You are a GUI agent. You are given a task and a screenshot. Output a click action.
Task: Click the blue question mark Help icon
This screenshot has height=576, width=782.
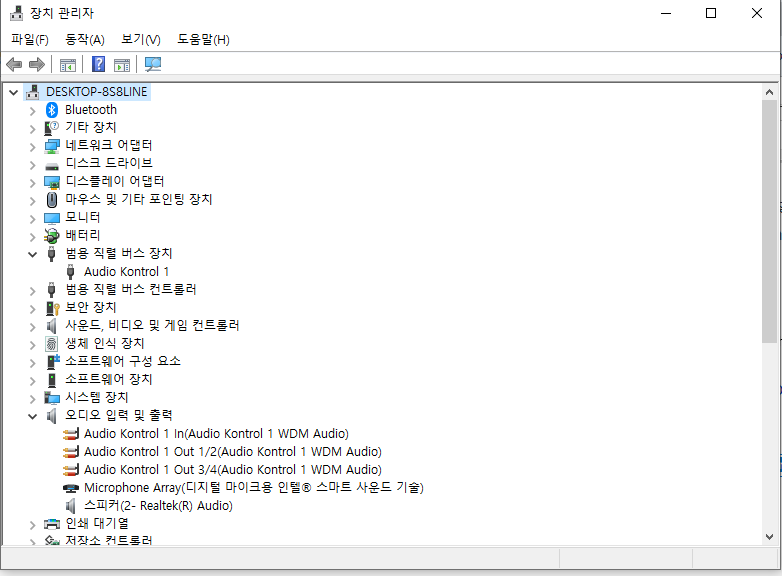[x=99, y=64]
